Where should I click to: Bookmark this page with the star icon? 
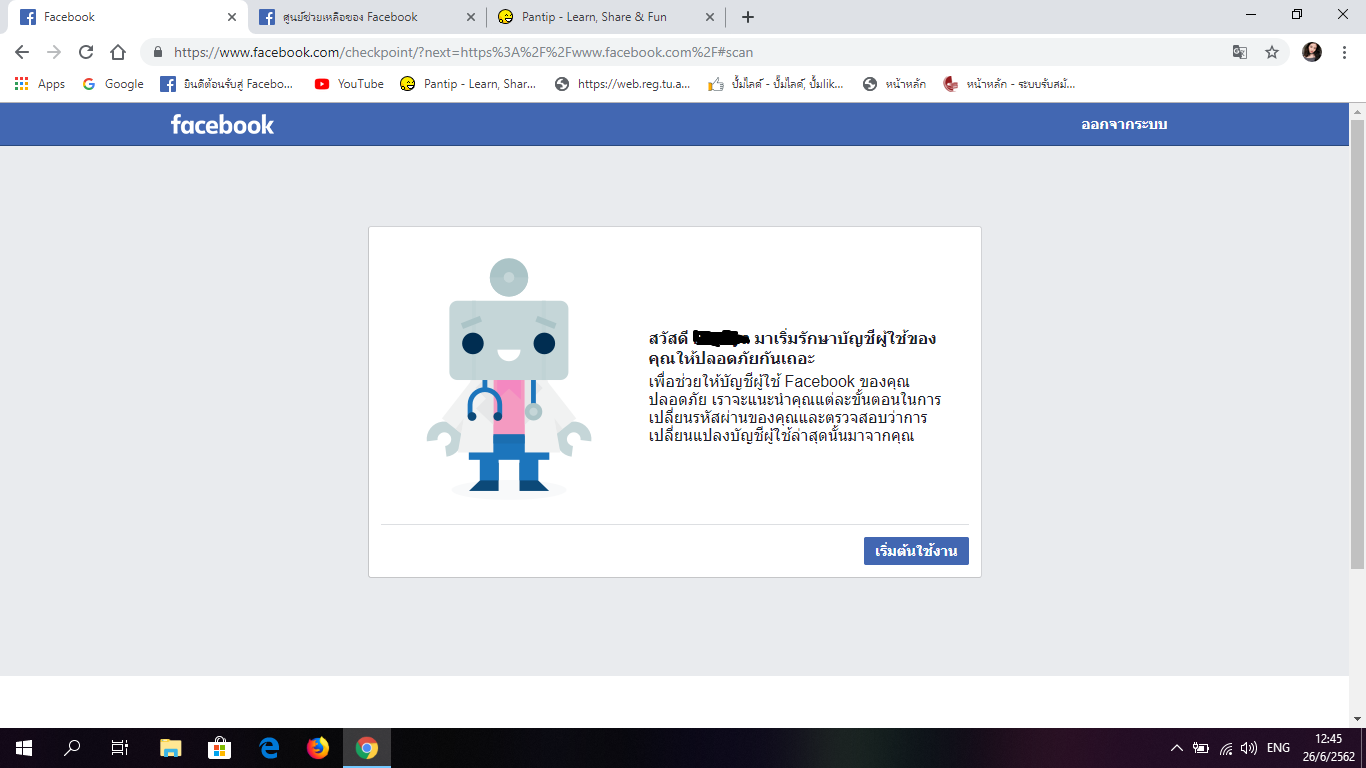click(x=1272, y=52)
